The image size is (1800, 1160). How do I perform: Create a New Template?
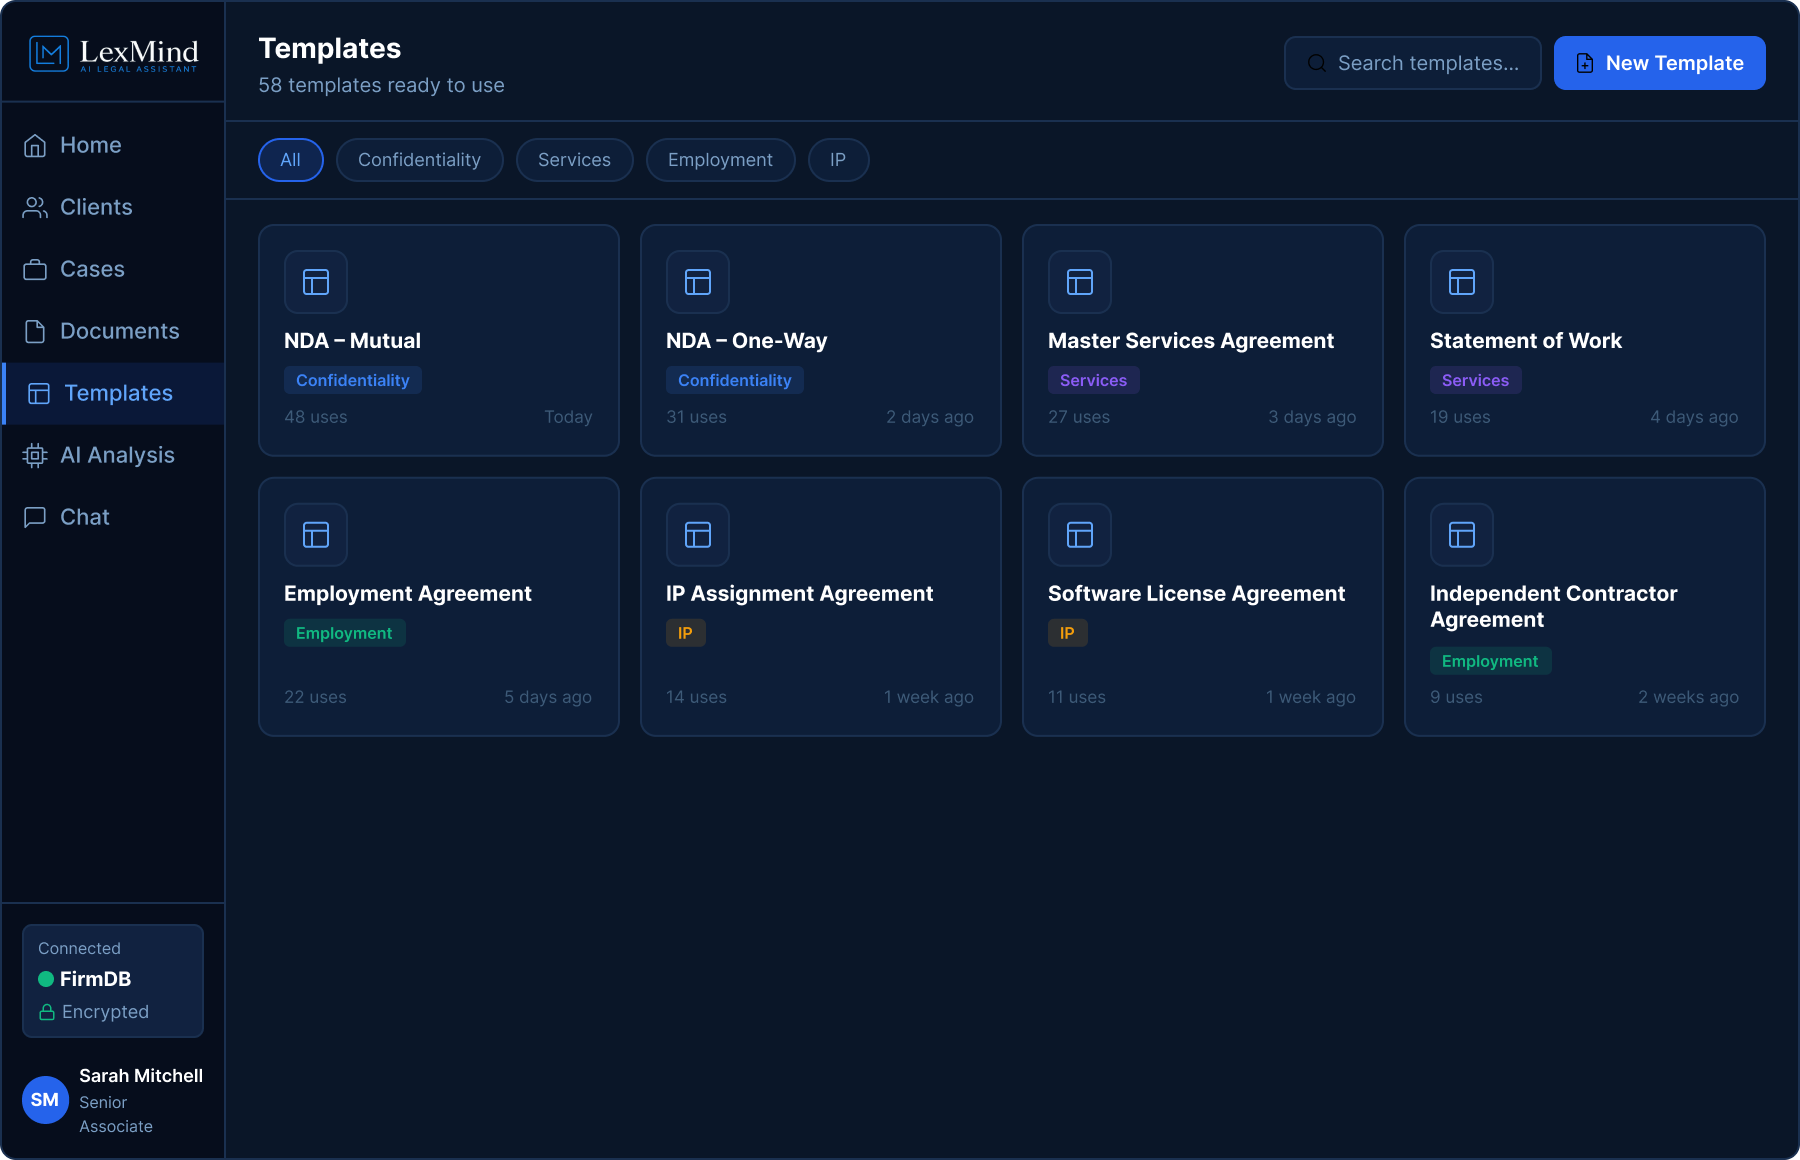pyautogui.click(x=1660, y=63)
